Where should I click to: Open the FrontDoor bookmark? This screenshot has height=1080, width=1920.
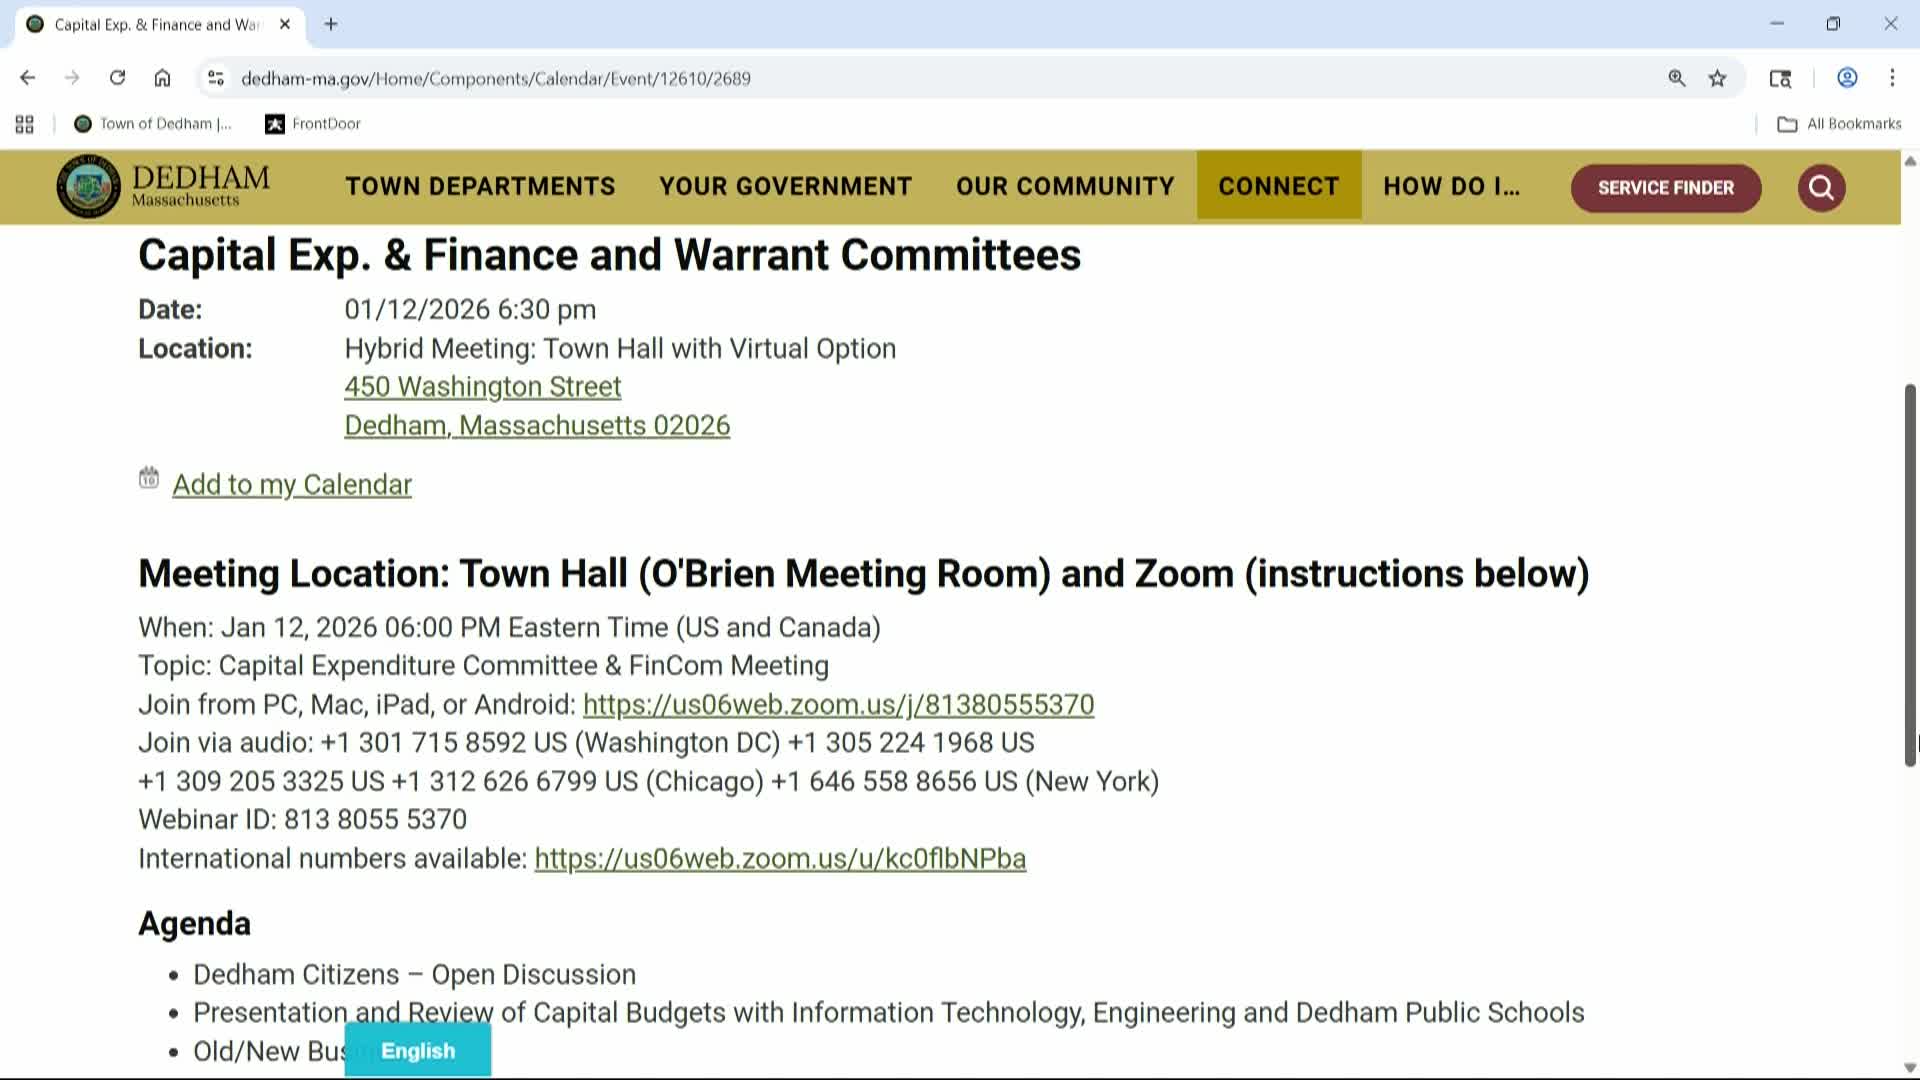tap(312, 123)
